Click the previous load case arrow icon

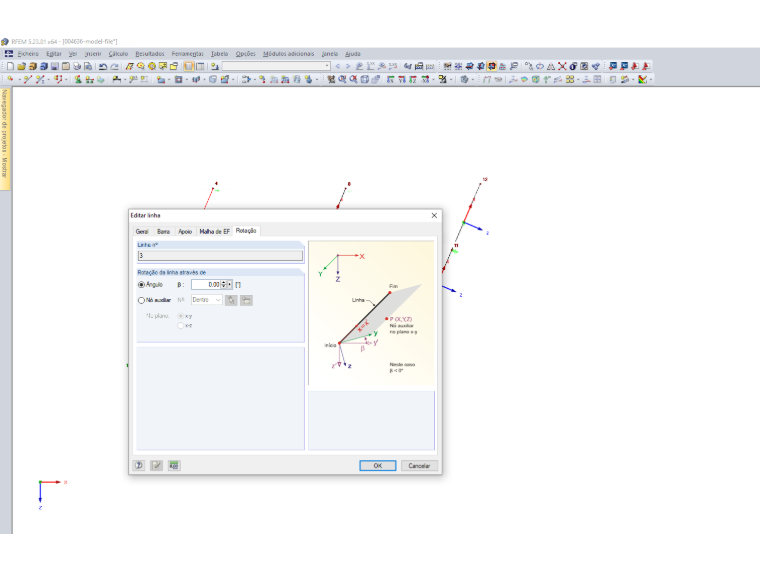pos(338,66)
